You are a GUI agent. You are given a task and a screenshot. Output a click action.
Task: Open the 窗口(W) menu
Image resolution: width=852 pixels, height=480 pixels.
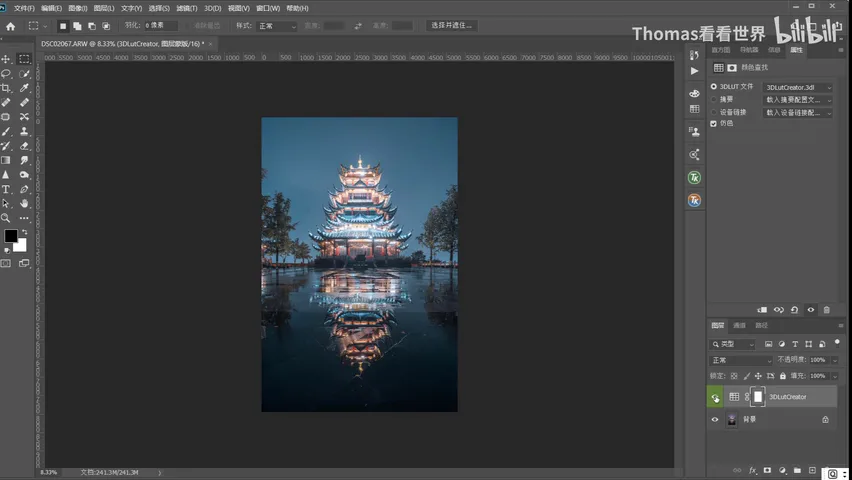(x=268, y=8)
